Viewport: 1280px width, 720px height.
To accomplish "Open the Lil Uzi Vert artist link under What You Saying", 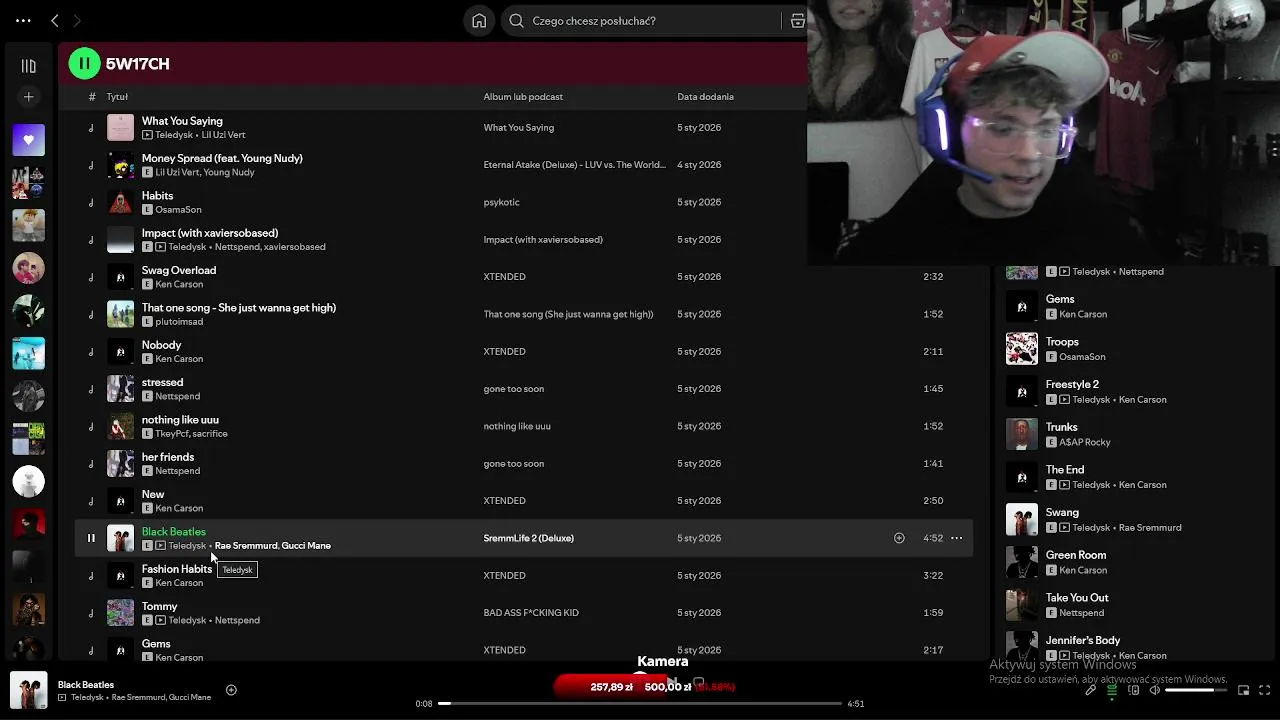I will (x=223, y=135).
